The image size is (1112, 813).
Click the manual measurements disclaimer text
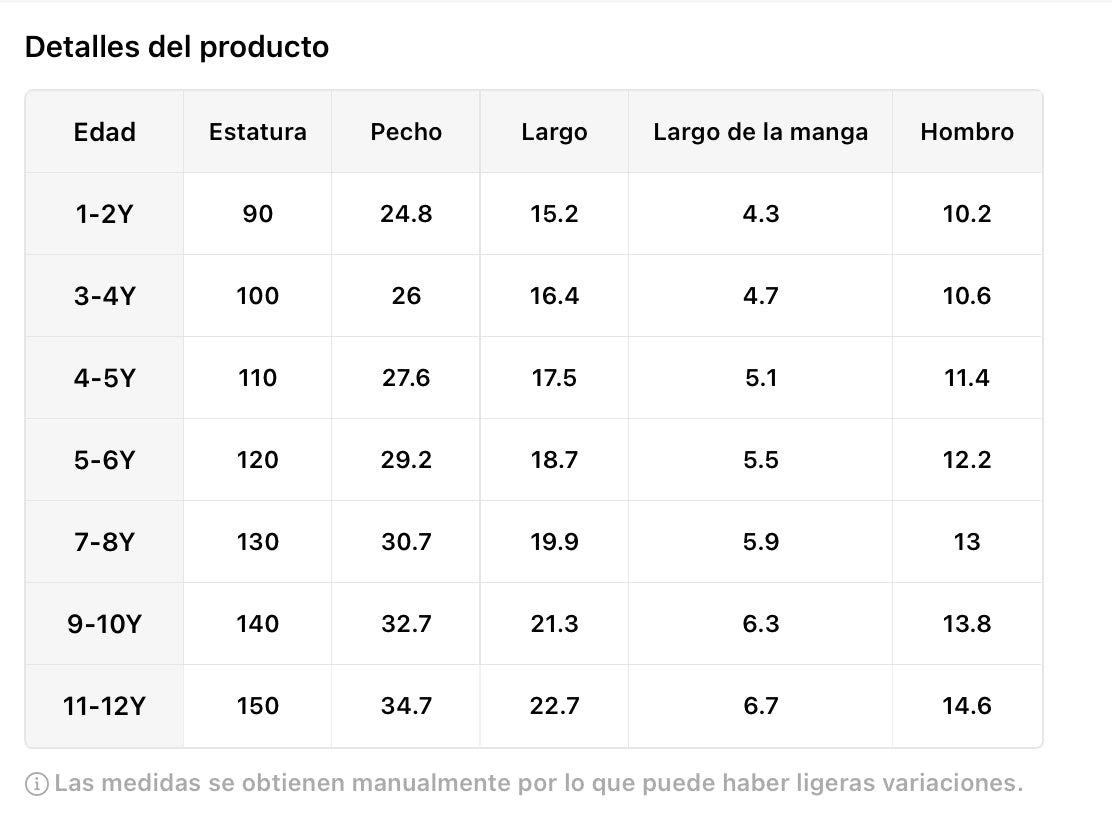(538, 783)
